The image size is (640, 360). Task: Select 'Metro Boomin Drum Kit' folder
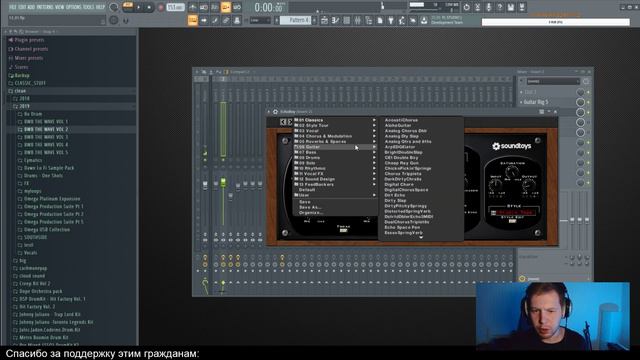44,338
